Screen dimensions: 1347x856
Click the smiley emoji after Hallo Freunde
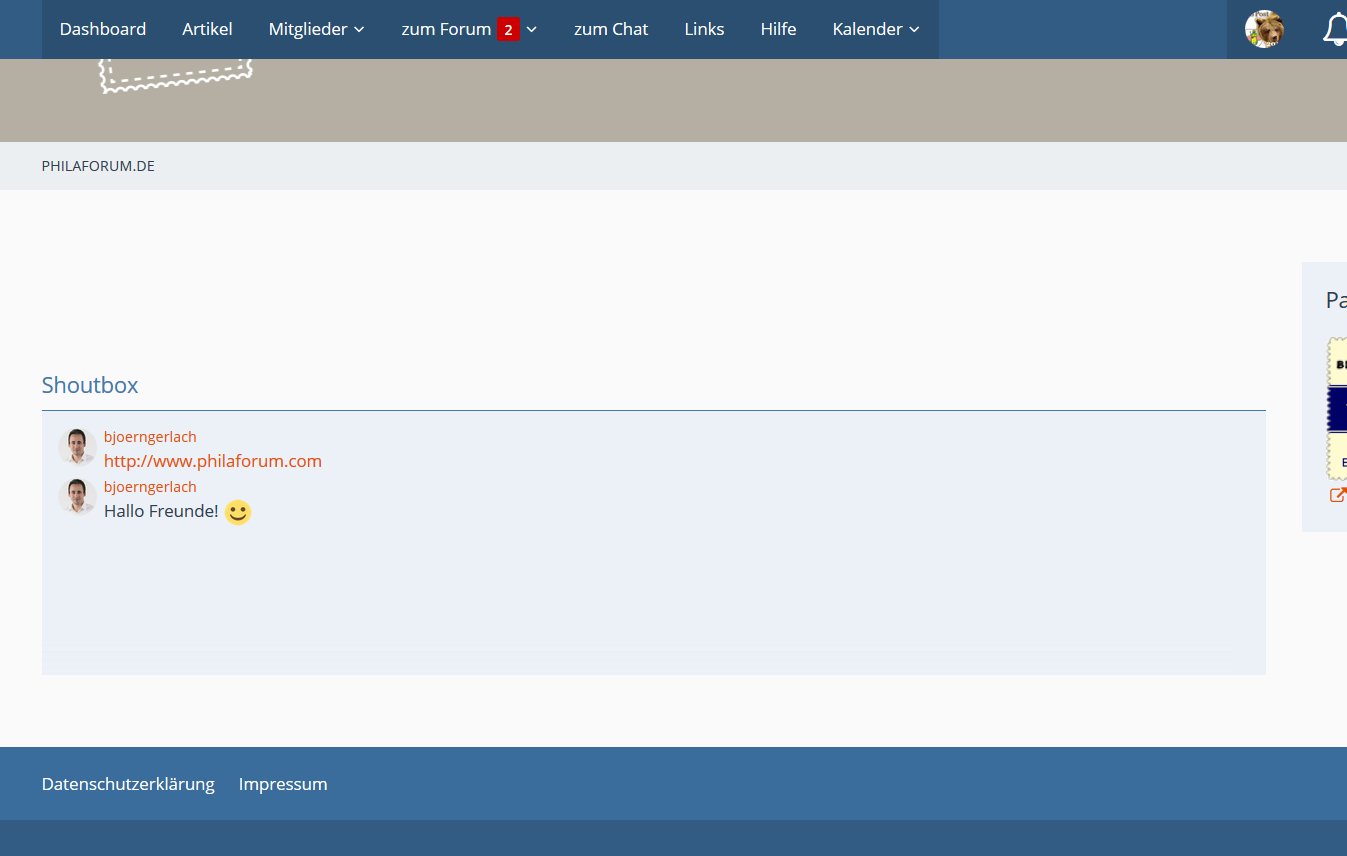point(237,513)
